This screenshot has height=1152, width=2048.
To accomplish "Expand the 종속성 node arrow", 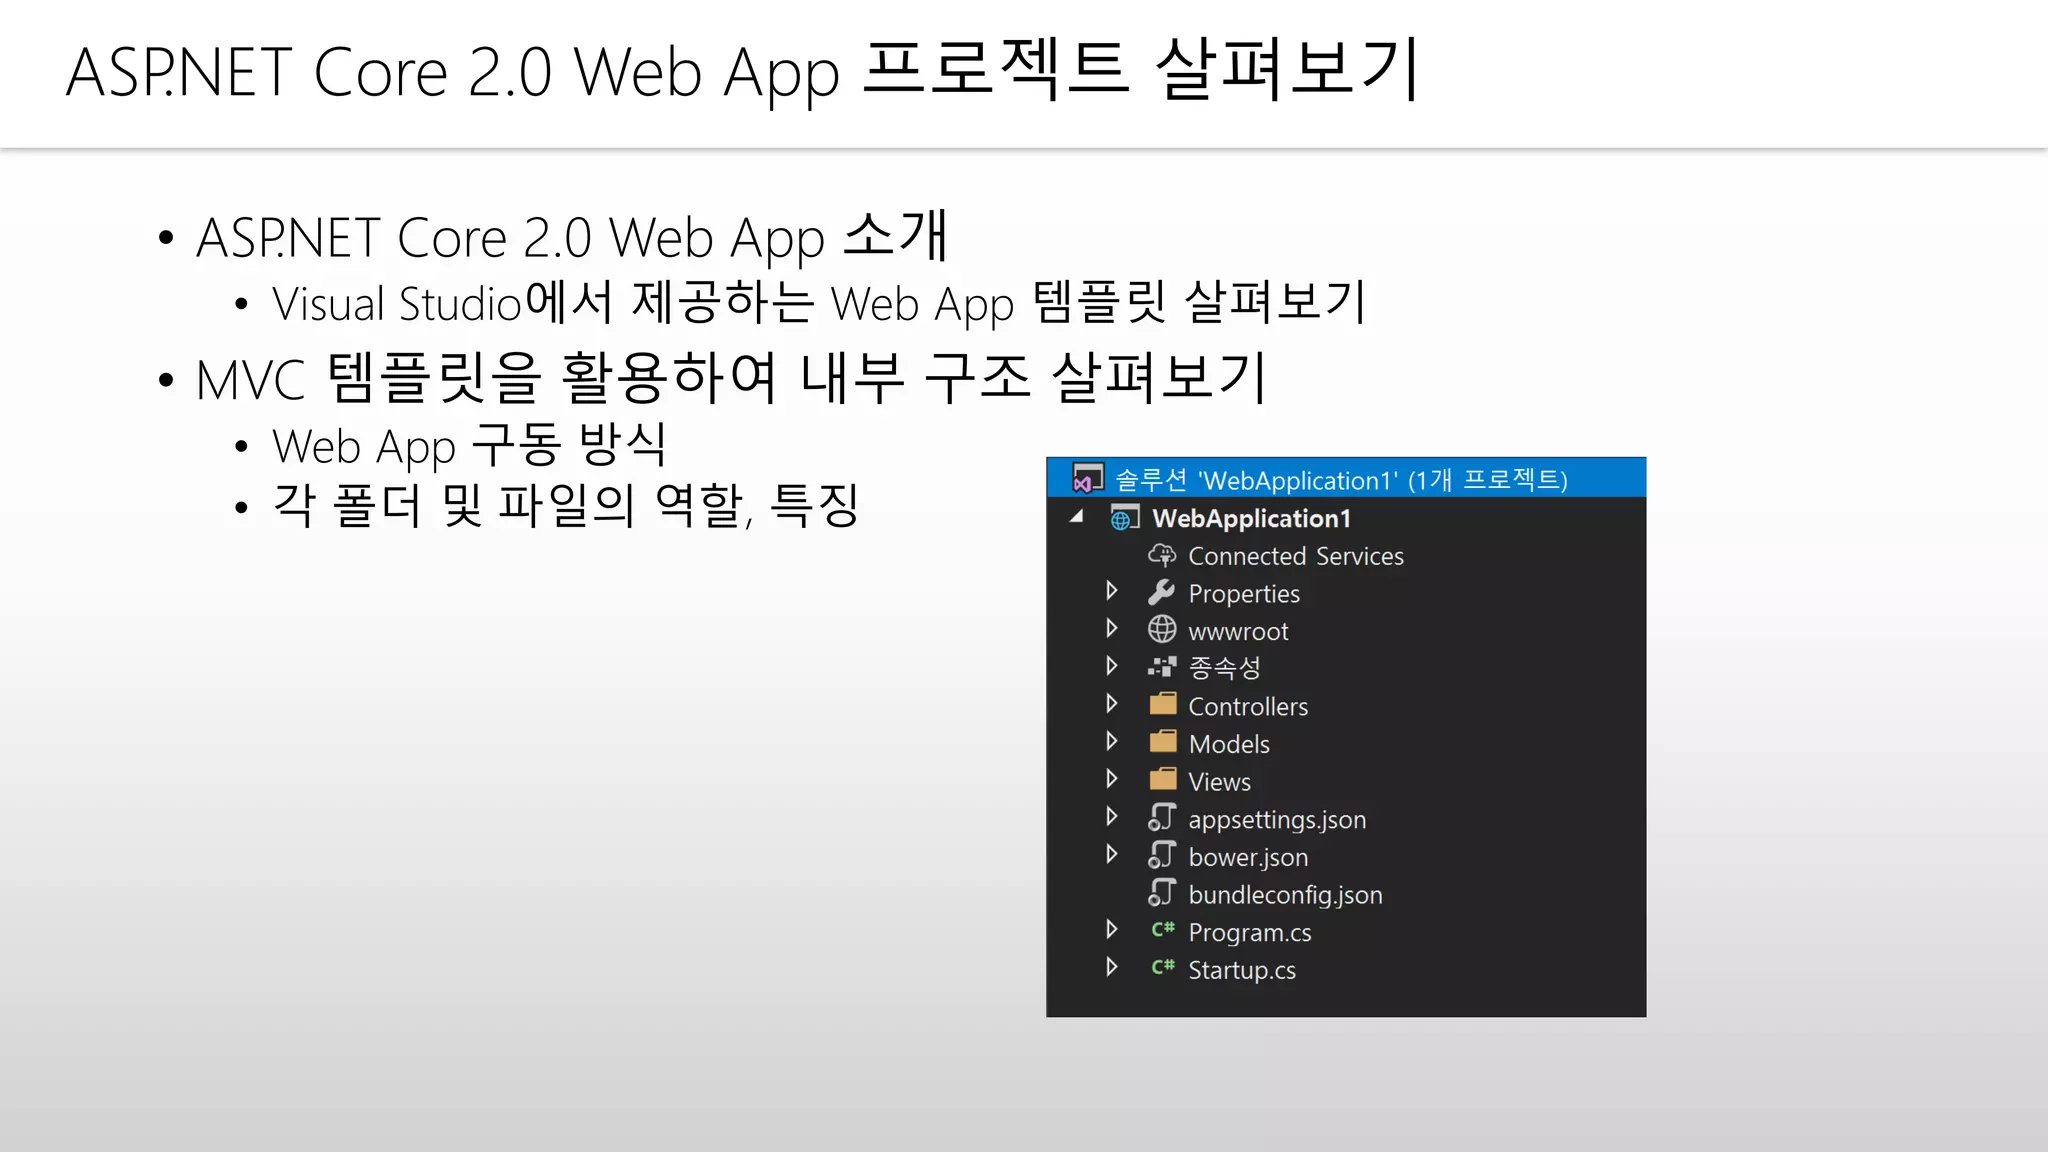I will pos(1112,665).
